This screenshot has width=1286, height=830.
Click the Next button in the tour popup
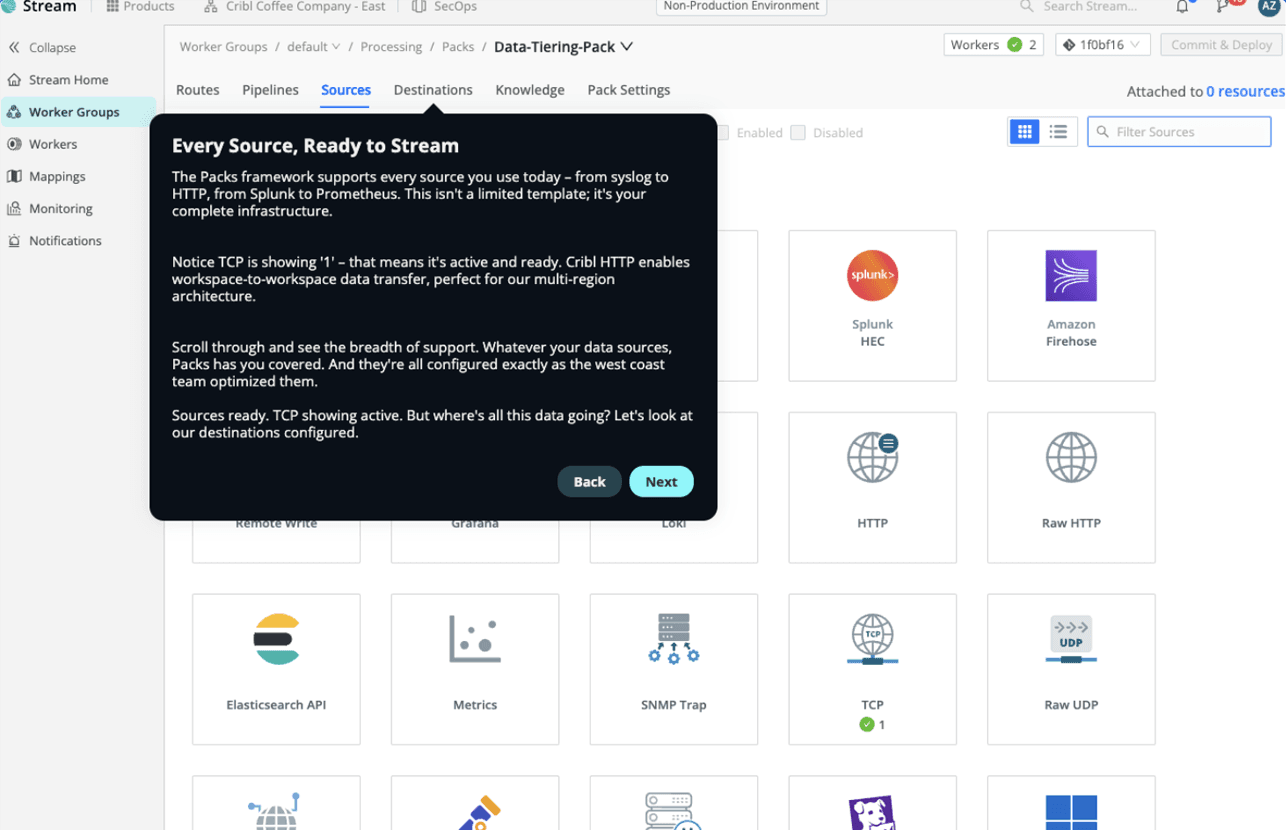tap(661, 481)
